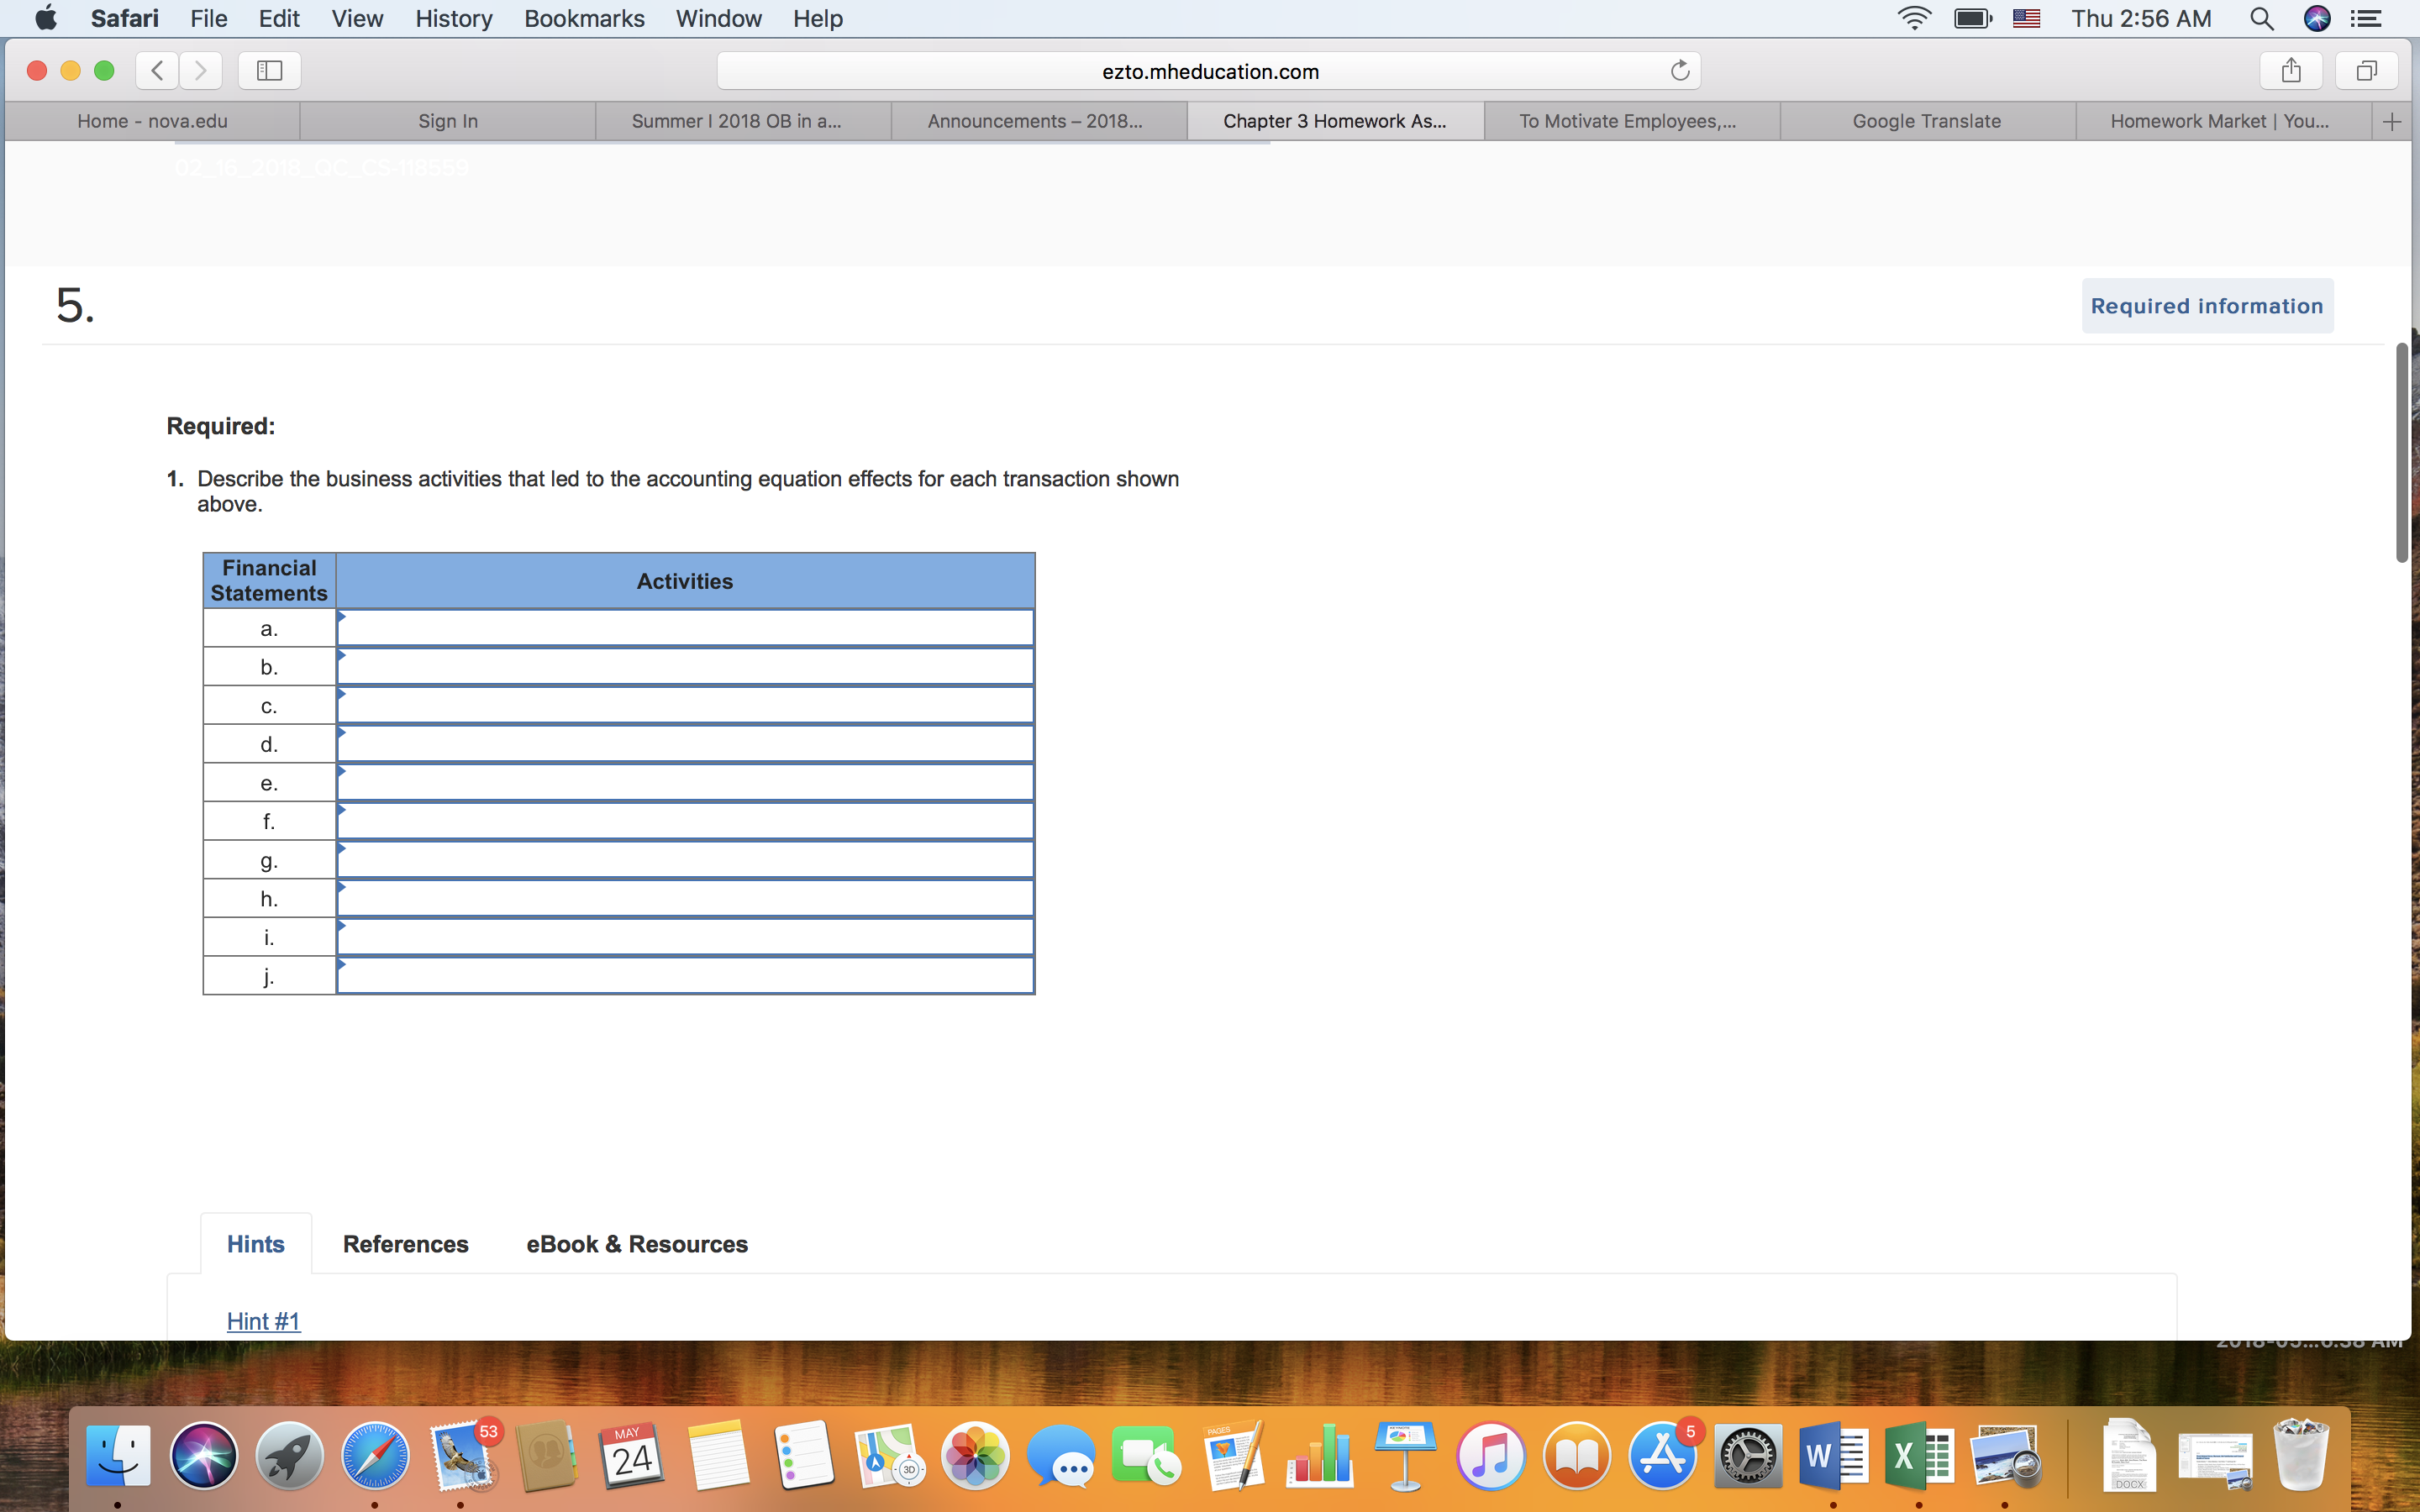The height and width of the screenshot is (1512, 2420).
Task: Open iTunes from the Dock
Action: (1490, 1455)
